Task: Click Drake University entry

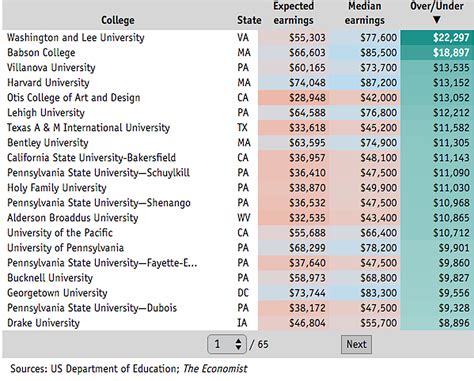Action: [x=43, y=323]
